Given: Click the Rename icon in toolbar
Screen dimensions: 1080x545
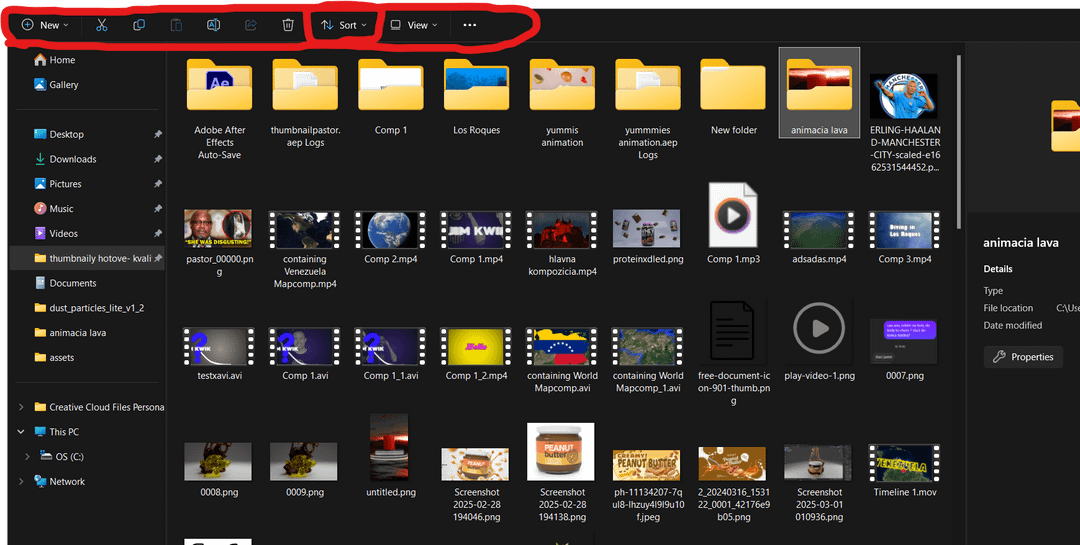Looking at the screenshot, I should point(214,25).
